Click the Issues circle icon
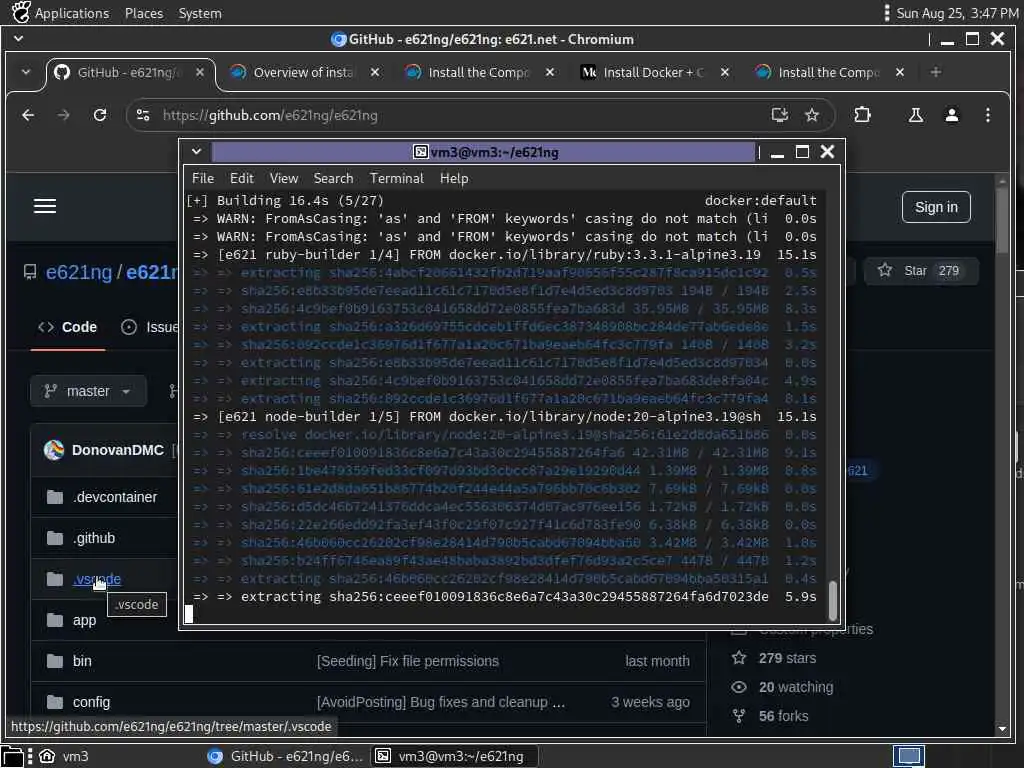The width and height of the screenshot is (1024, 768). coord(129,327)
